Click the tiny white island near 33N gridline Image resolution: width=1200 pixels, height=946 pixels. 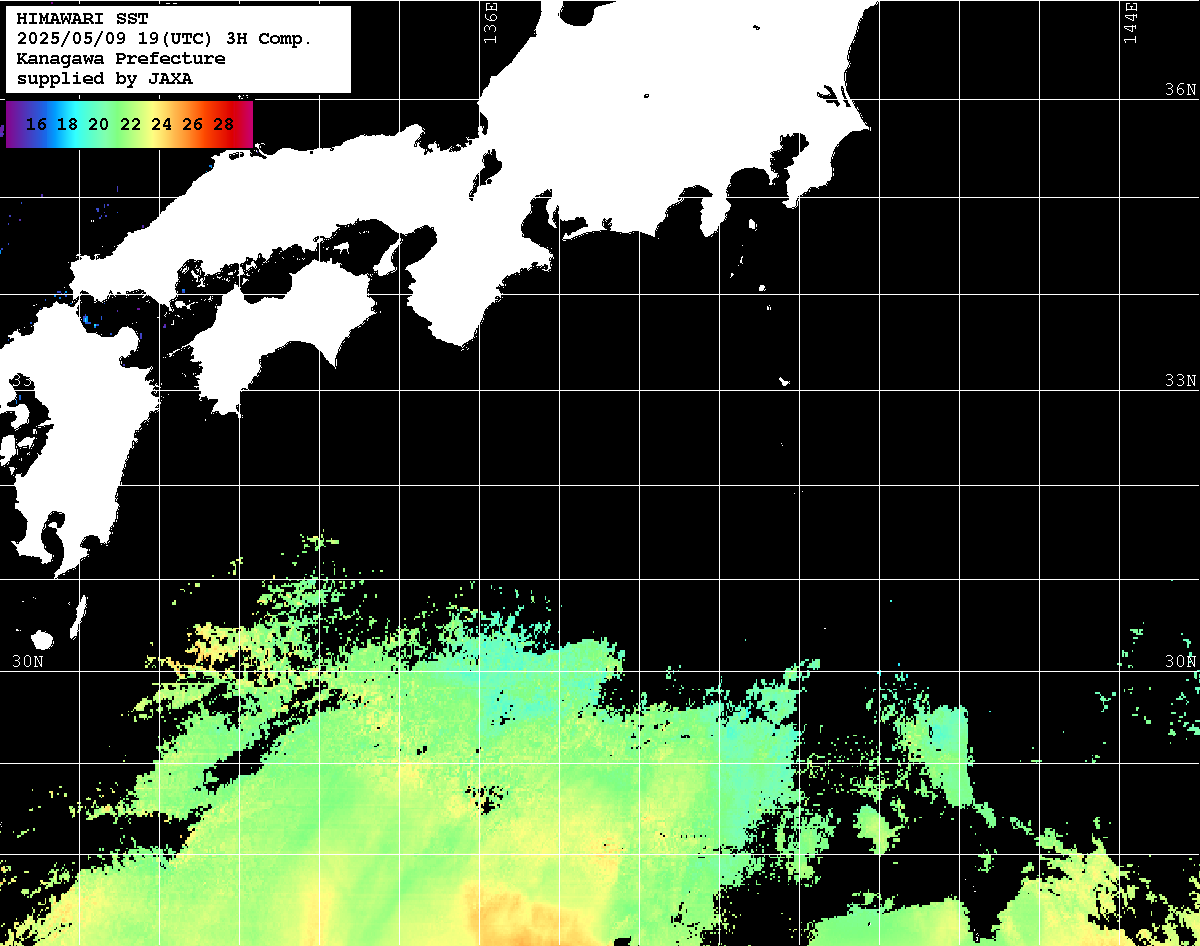[x=785, y=381]
